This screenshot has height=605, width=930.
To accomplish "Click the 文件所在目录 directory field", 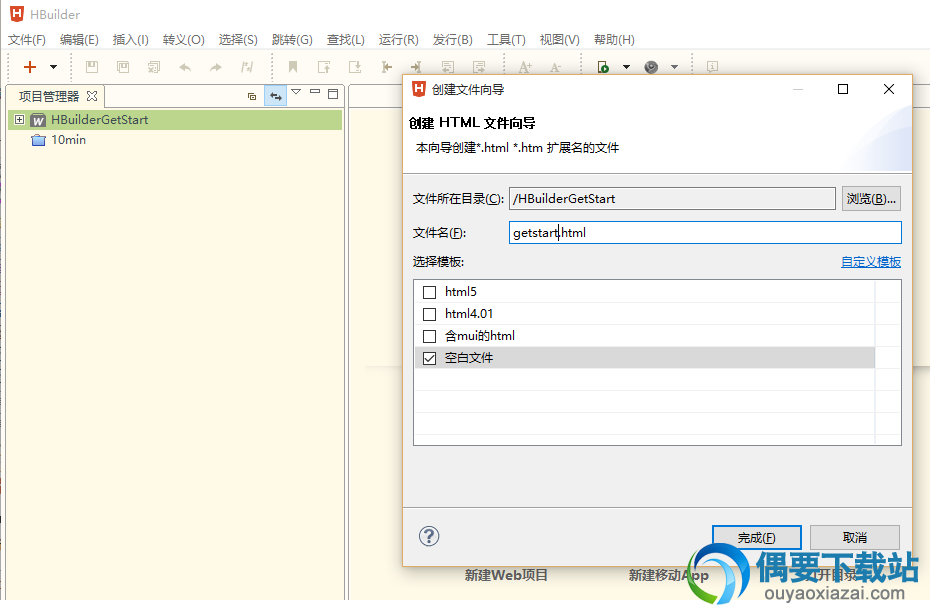I will pos(672,199).
